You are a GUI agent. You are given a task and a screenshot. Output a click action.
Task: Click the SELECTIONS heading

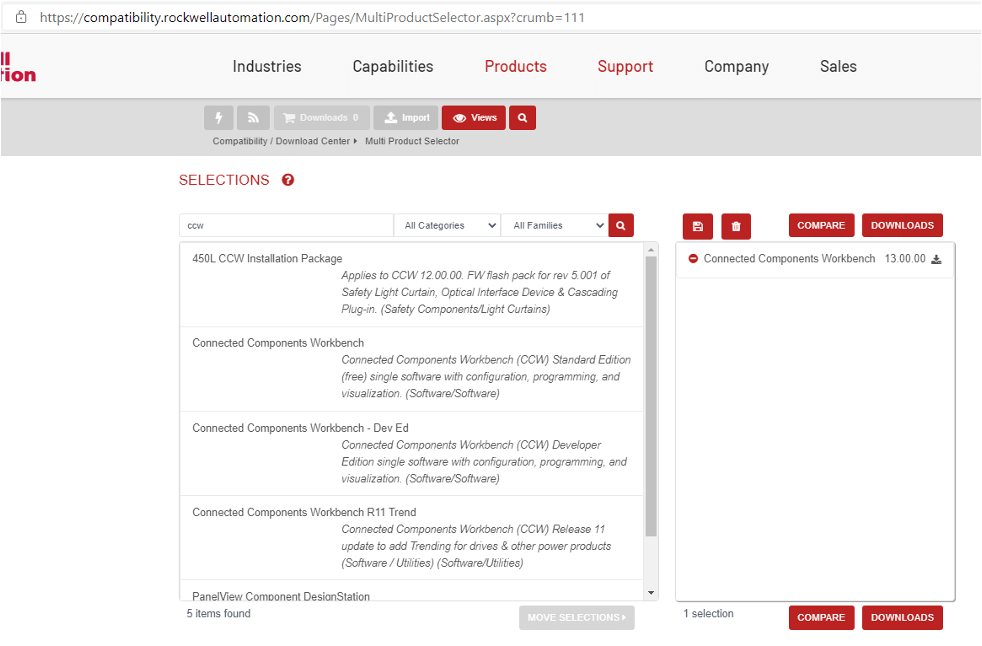pos(224,180)
